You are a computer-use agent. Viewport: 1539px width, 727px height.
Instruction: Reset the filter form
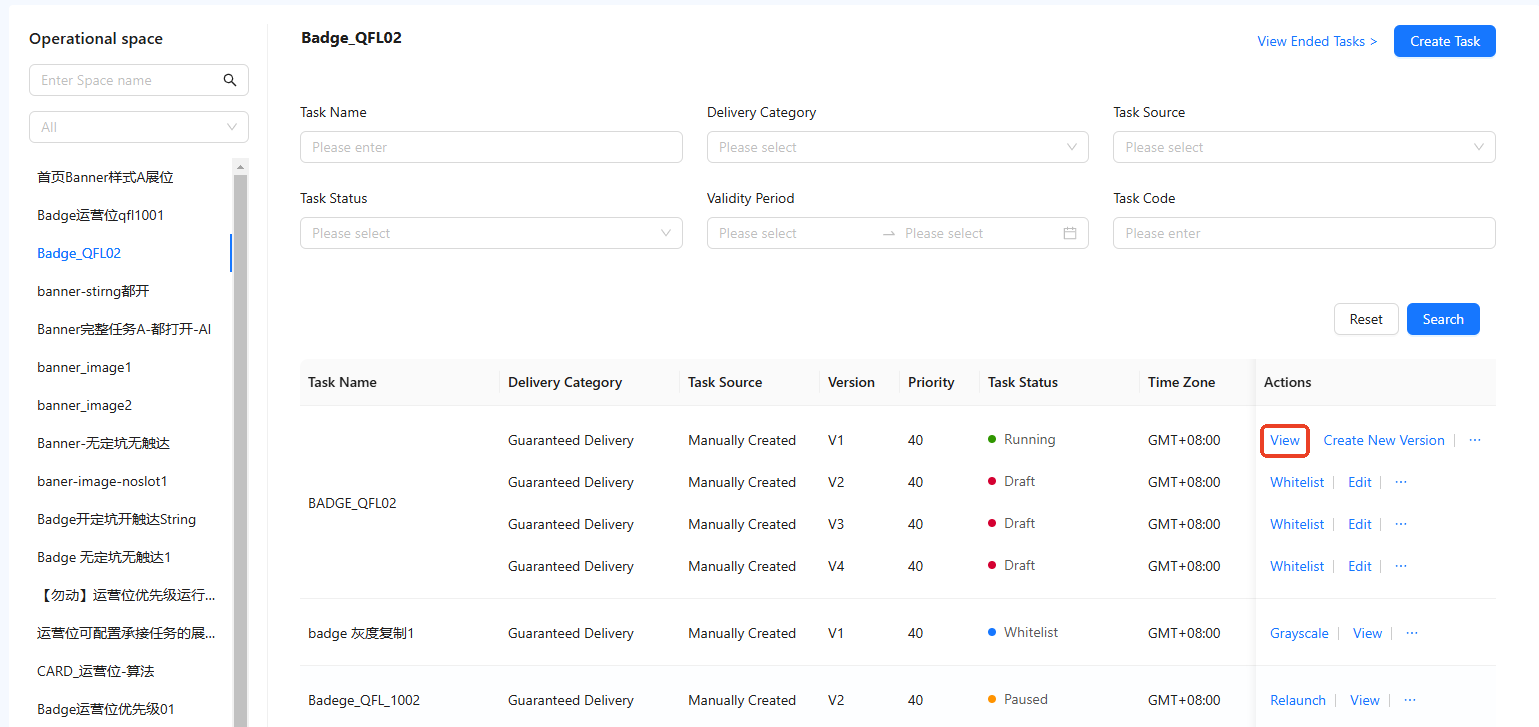1365,319
